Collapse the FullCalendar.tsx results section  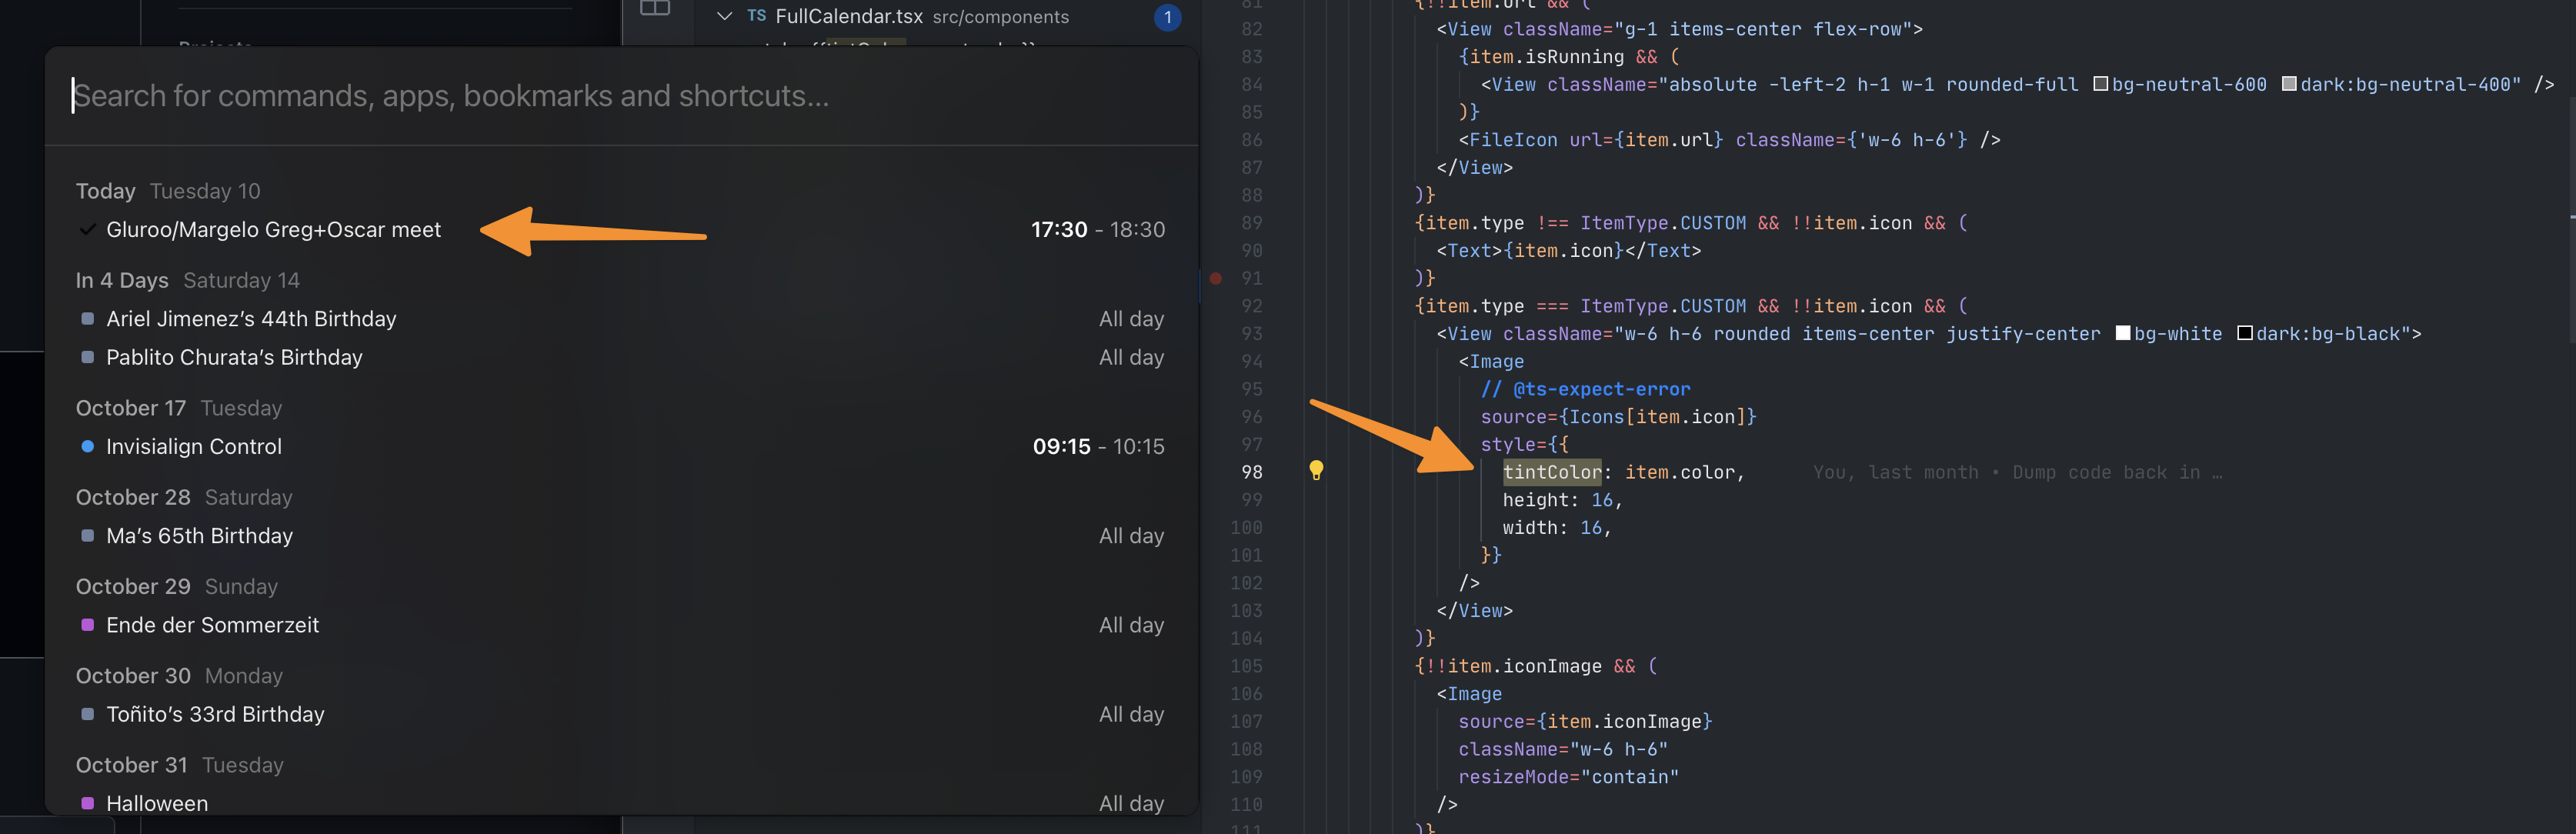pos(723,16)
